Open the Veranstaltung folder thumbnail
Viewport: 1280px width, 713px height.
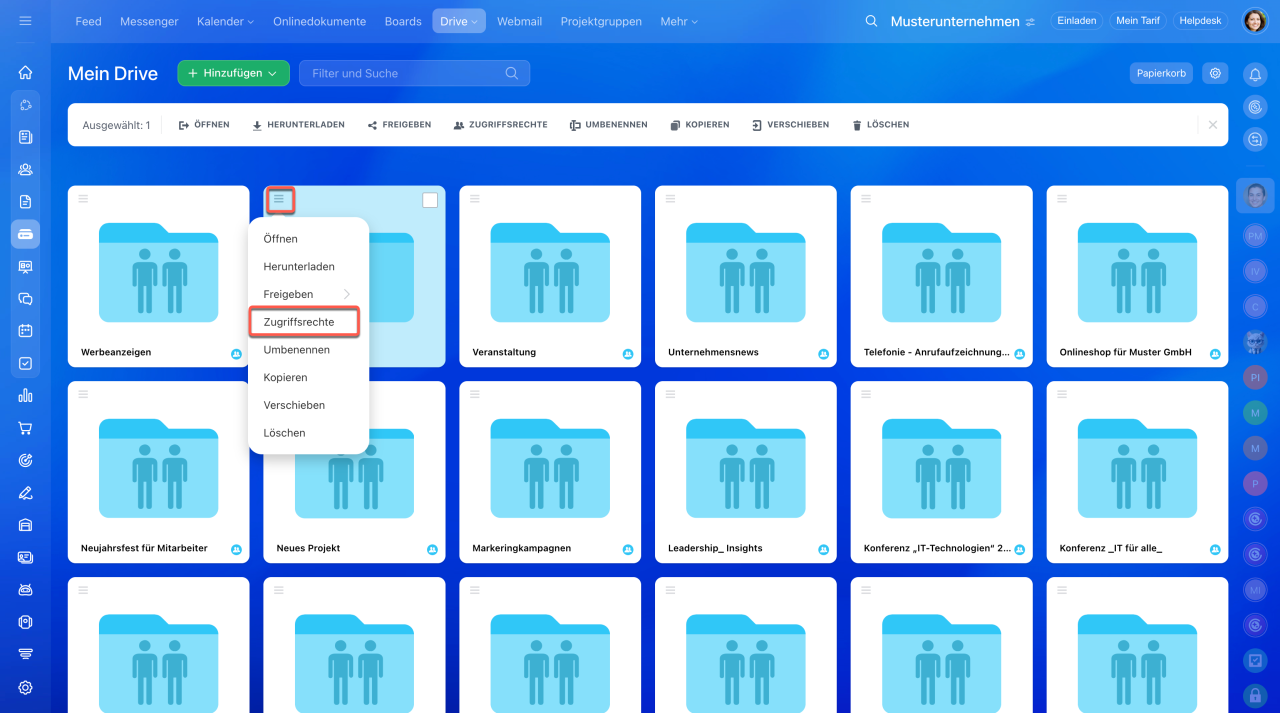click(x=549, y=272)
